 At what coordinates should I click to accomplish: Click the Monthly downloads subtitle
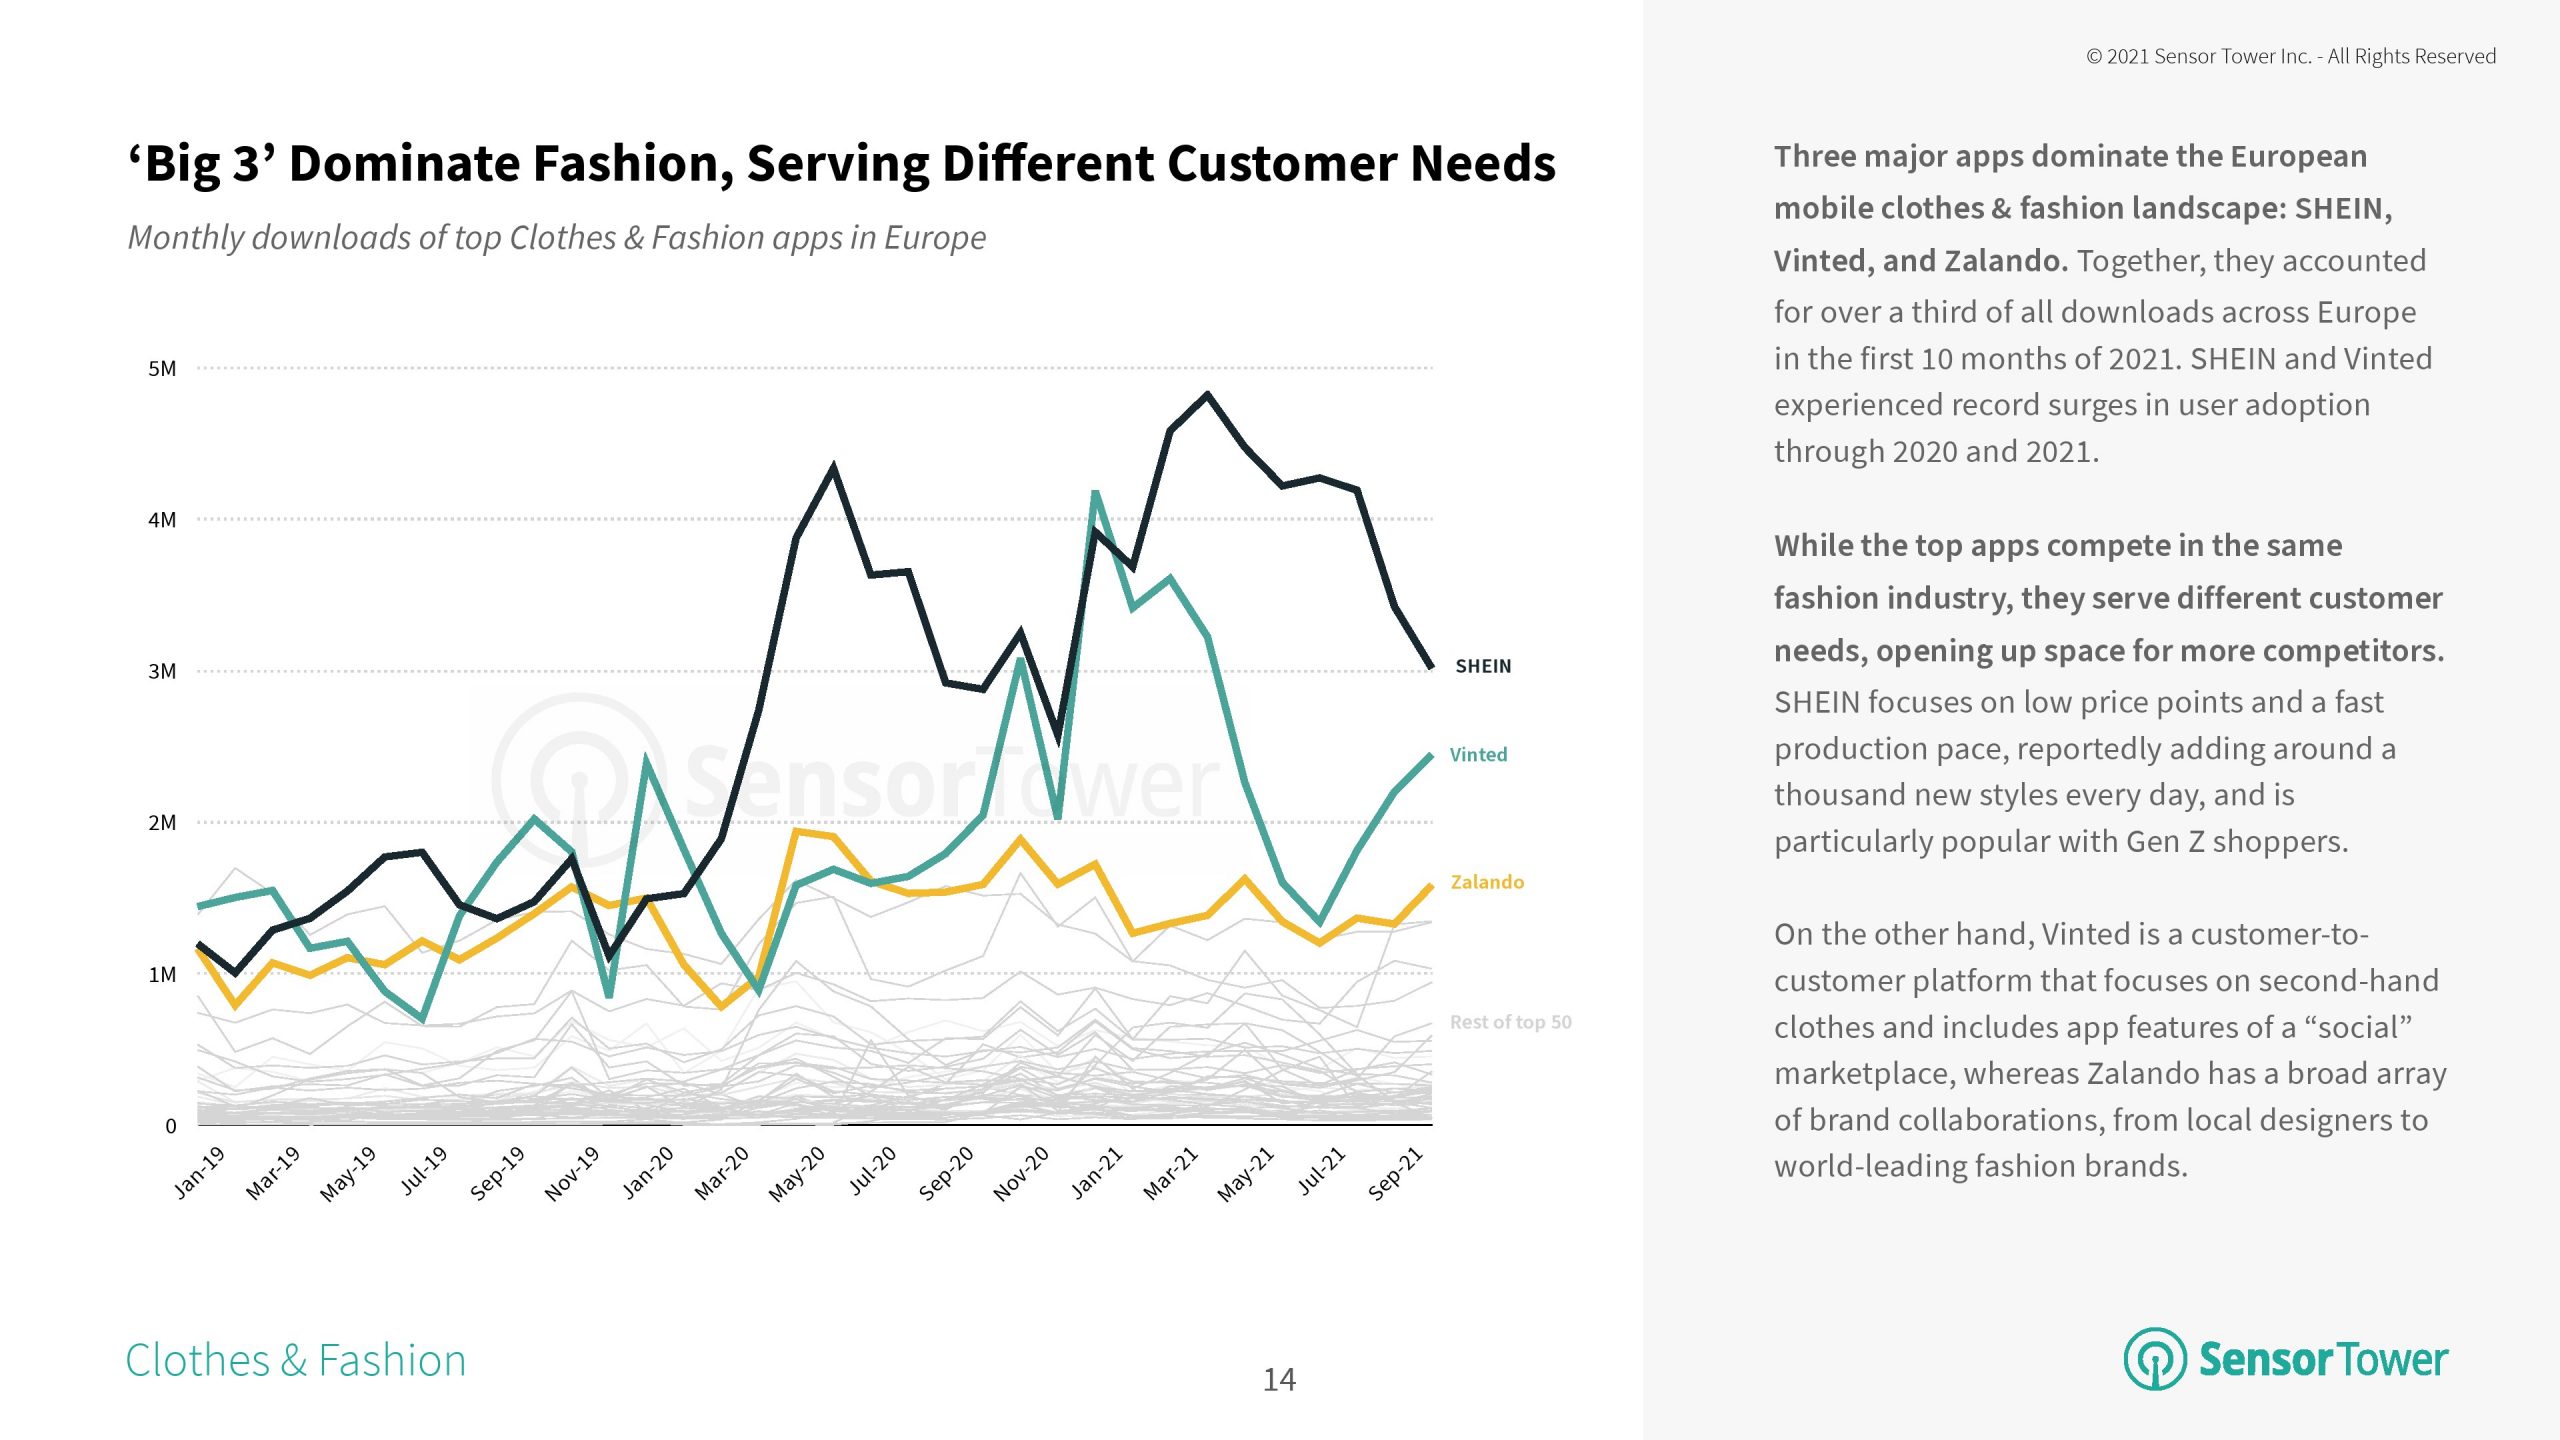[x=556, y=238]
